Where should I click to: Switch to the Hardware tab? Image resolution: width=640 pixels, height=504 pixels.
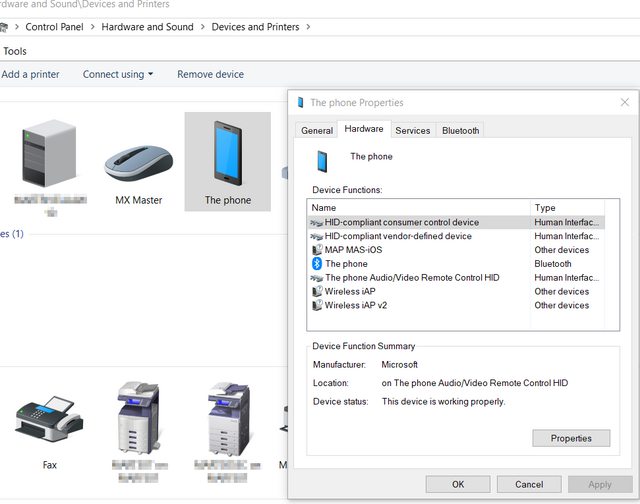(364, 129)
